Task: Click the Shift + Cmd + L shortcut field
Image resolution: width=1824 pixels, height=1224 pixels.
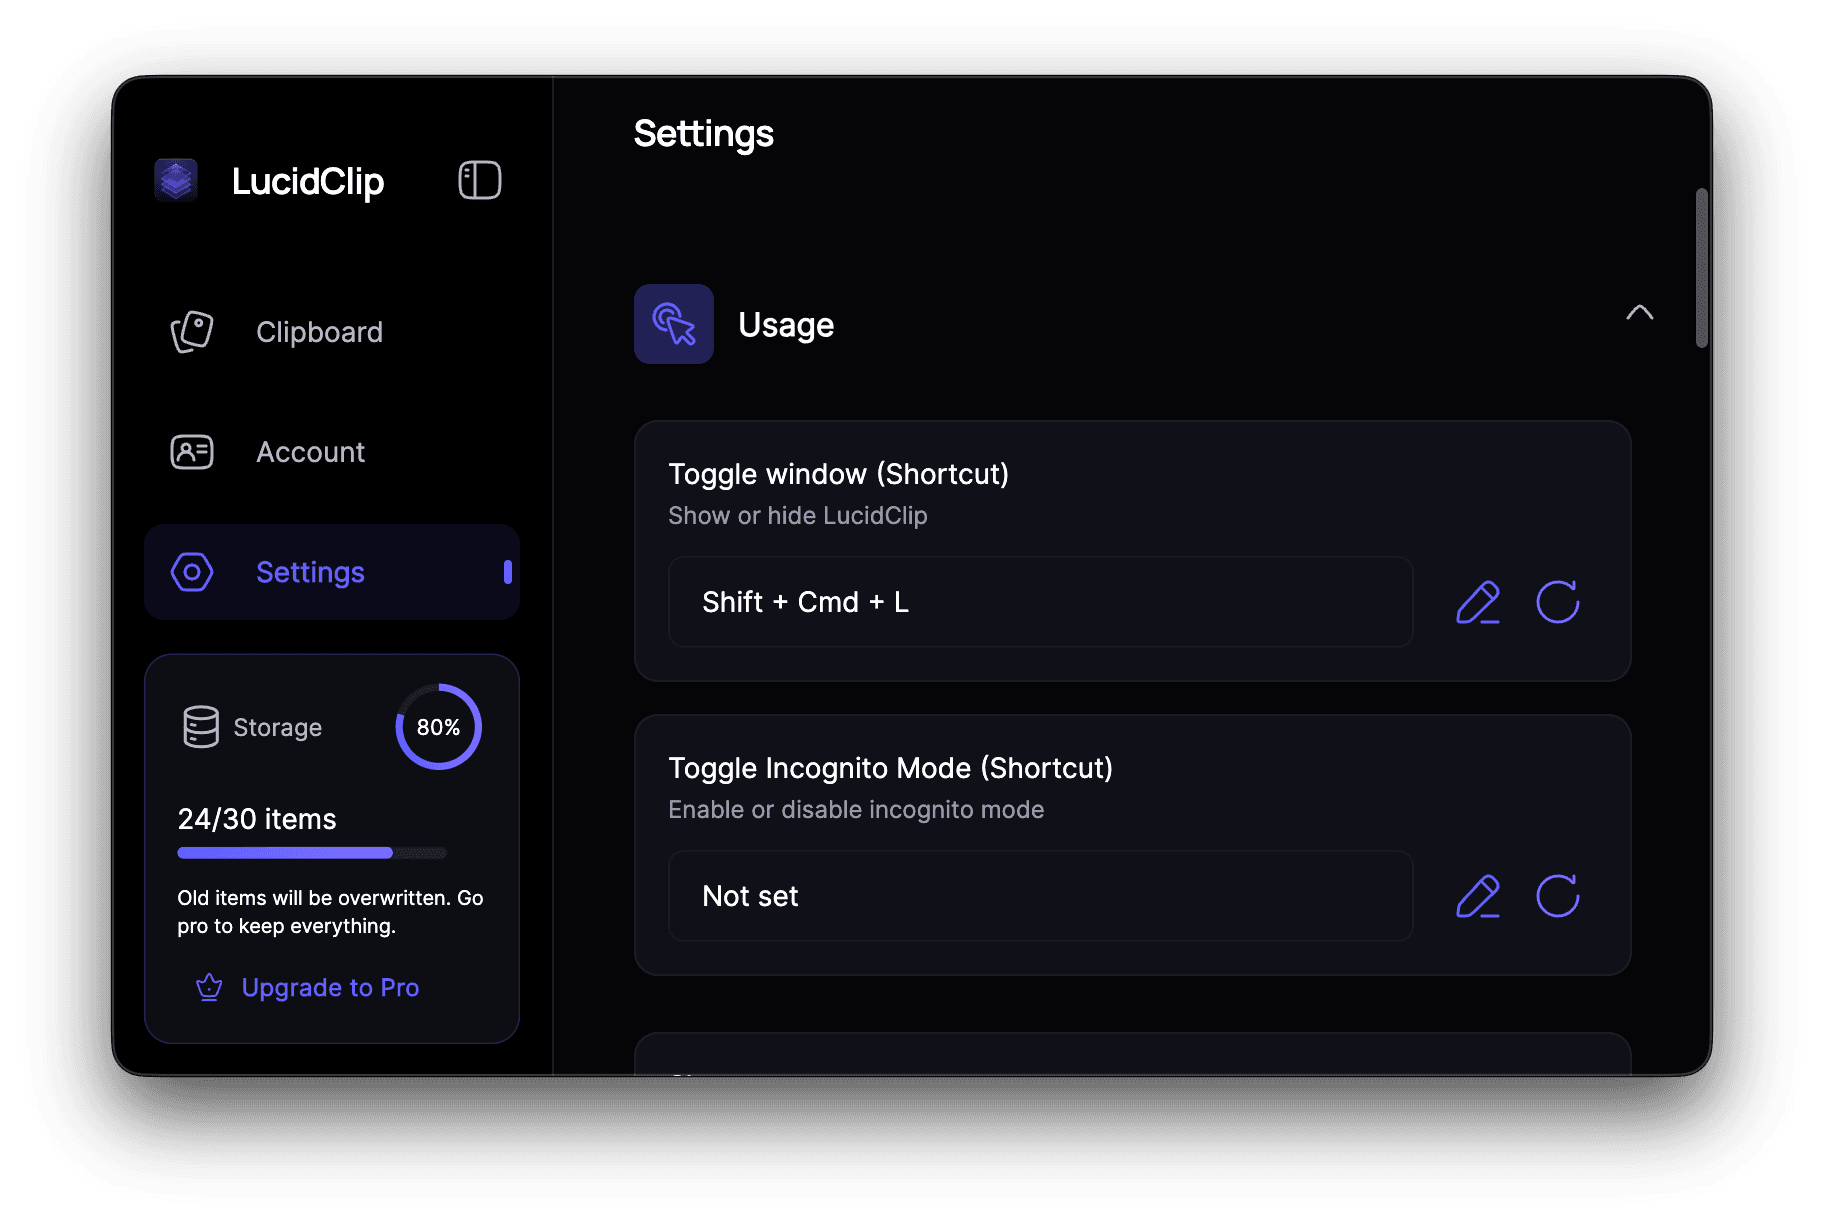Action: 1040,602
